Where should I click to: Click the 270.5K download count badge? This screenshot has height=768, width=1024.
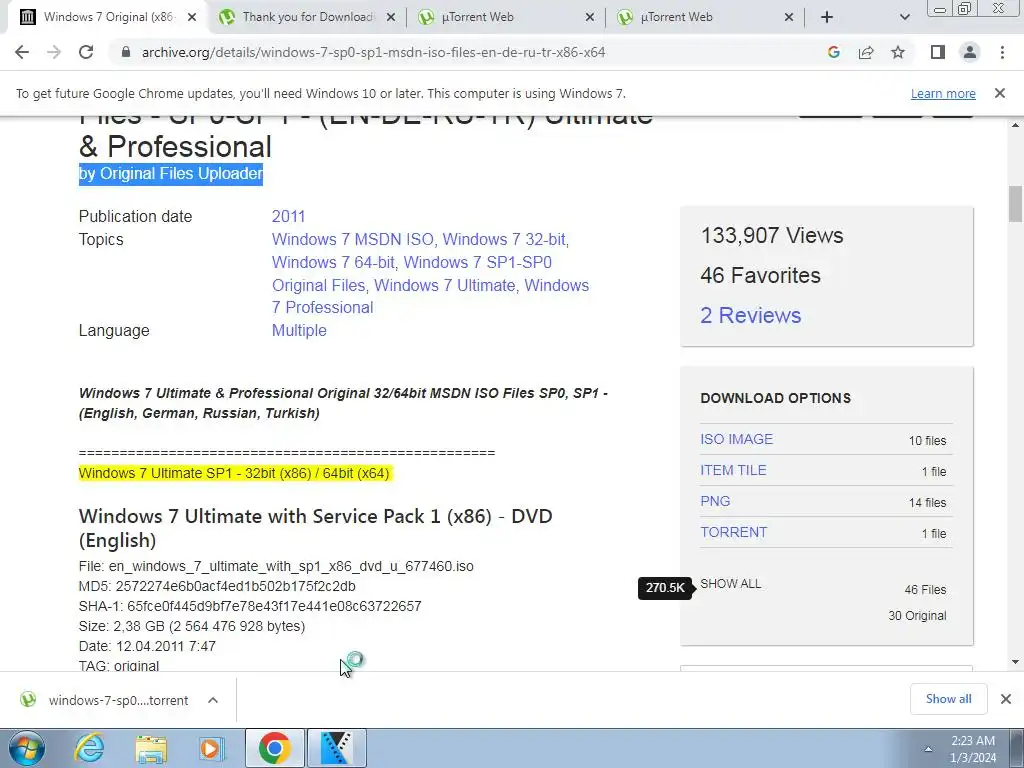coord(665,588)
